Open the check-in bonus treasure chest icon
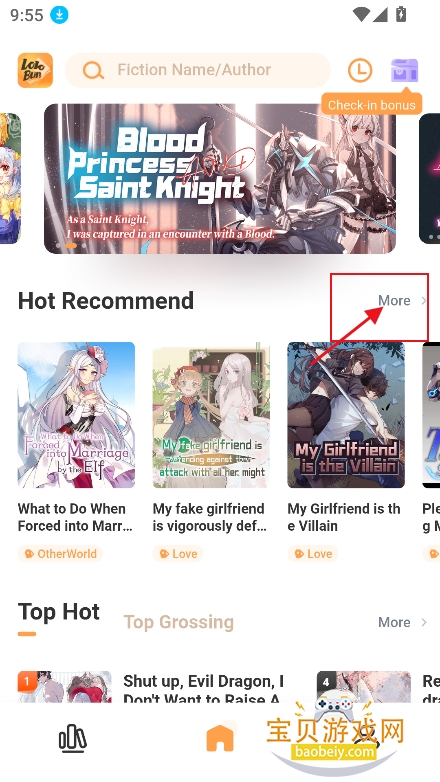 tap(404, 70)
